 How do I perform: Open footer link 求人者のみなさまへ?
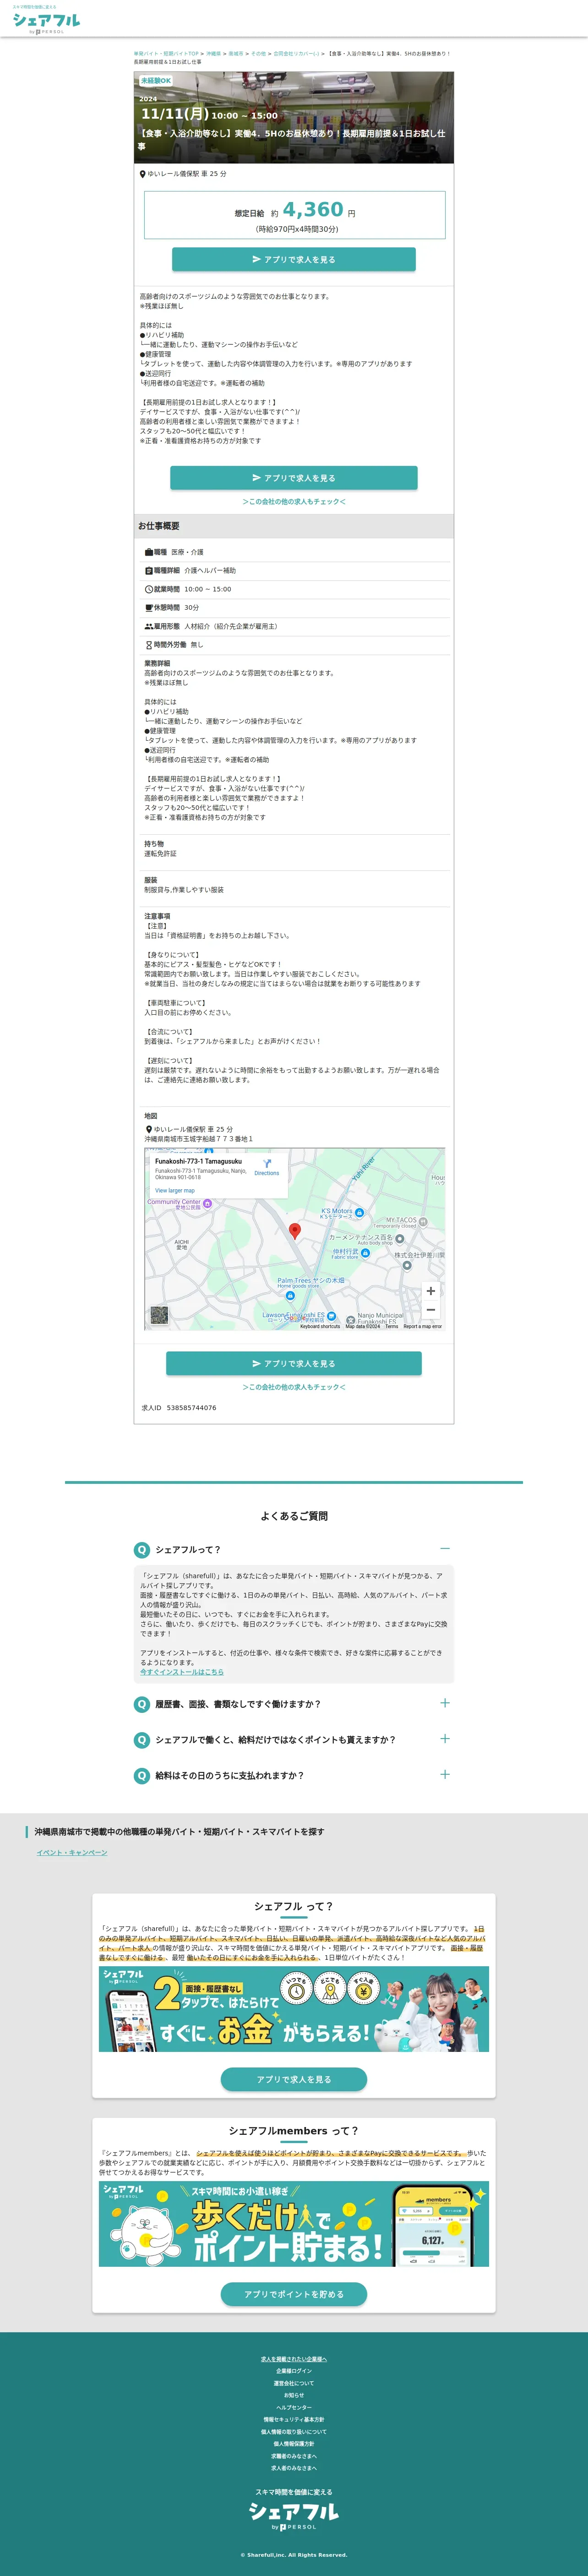click(x=294, y=2468)
